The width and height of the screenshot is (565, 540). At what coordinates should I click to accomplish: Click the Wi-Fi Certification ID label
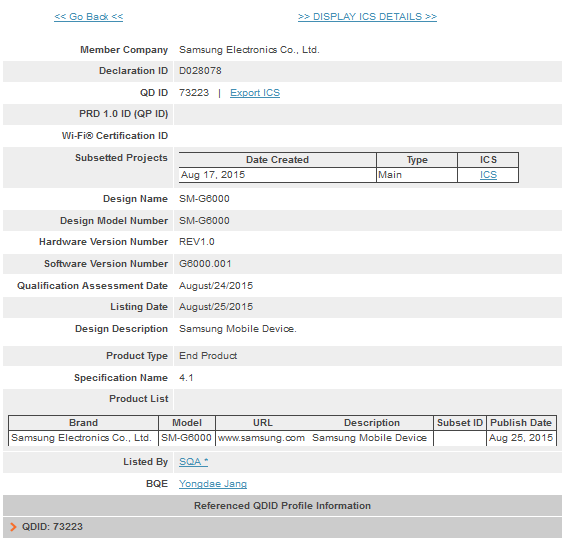(115, 136)
